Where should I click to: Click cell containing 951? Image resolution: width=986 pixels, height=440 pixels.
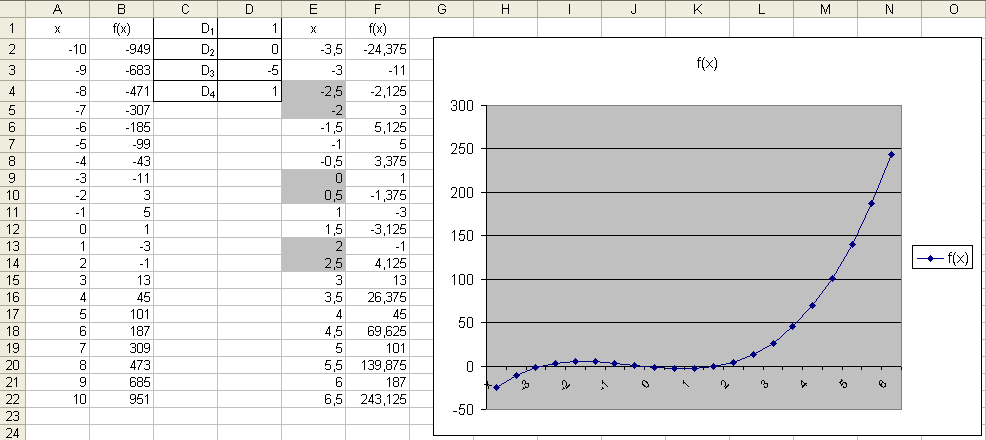coord(121,399)
